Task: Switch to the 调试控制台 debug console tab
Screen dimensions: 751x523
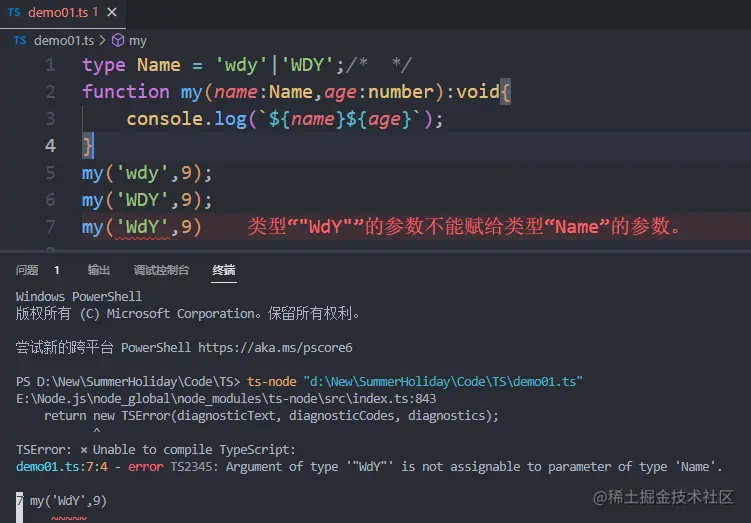Action: point(161,270)
